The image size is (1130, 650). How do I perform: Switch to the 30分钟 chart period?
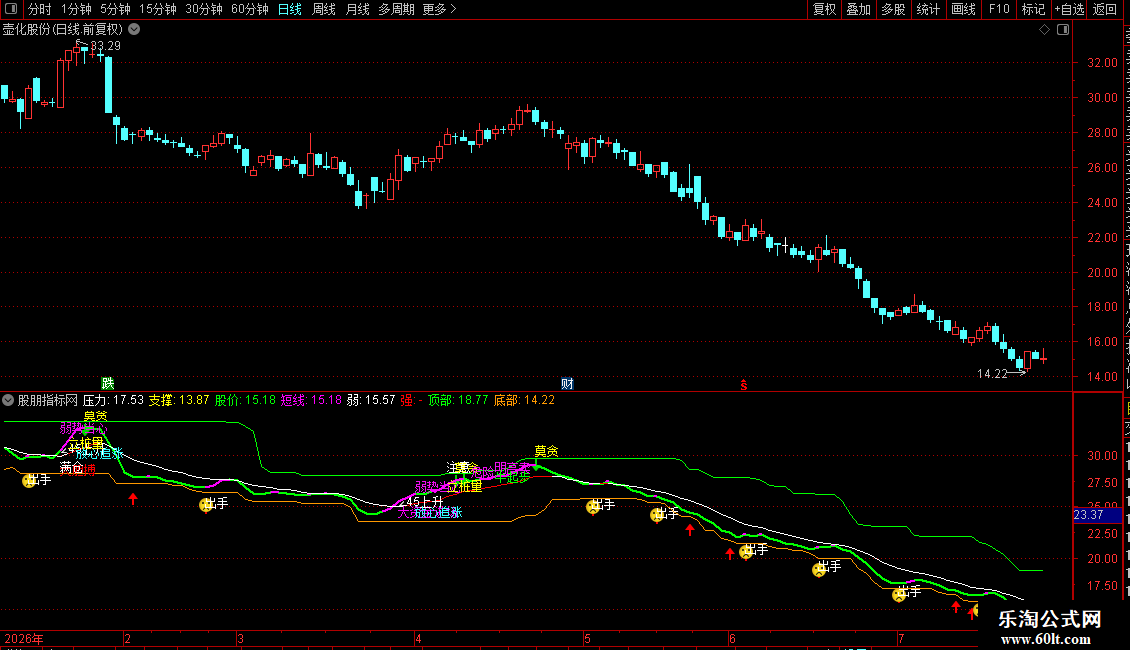pyautogui.click(x=204, y=9)
